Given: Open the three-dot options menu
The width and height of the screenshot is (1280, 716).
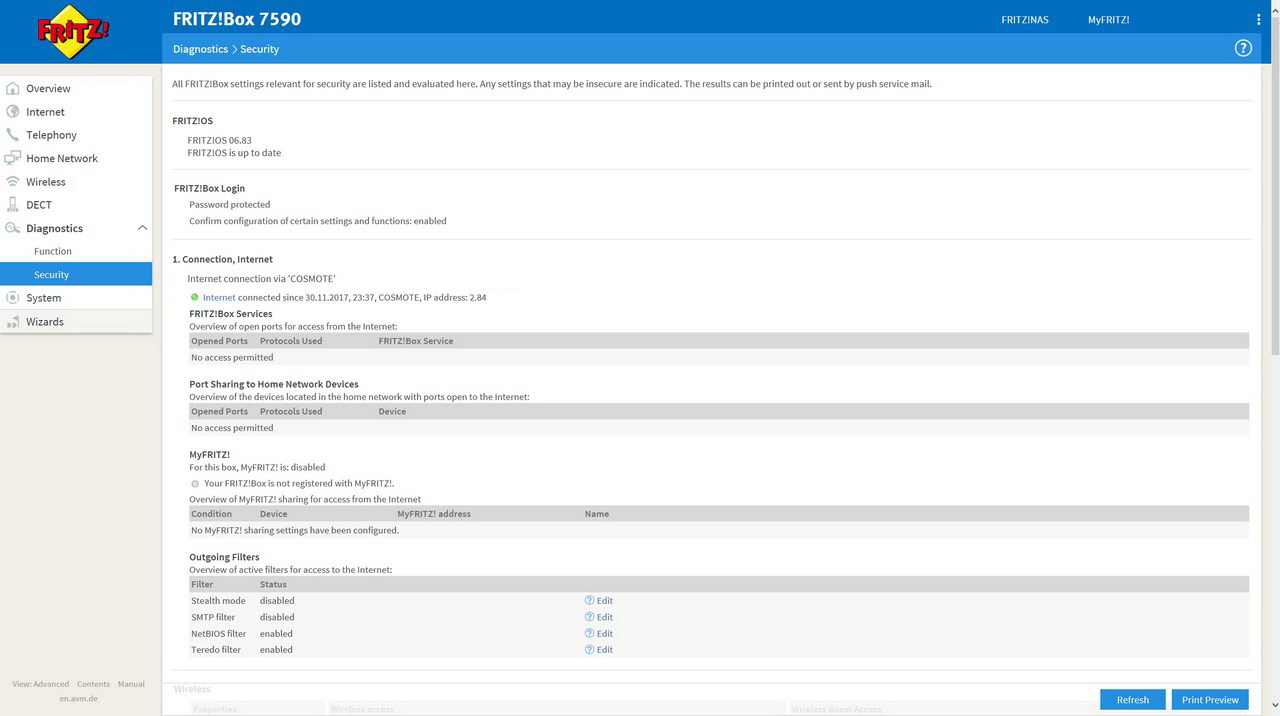Looking at the screenshot, I should pos(1258,19).
